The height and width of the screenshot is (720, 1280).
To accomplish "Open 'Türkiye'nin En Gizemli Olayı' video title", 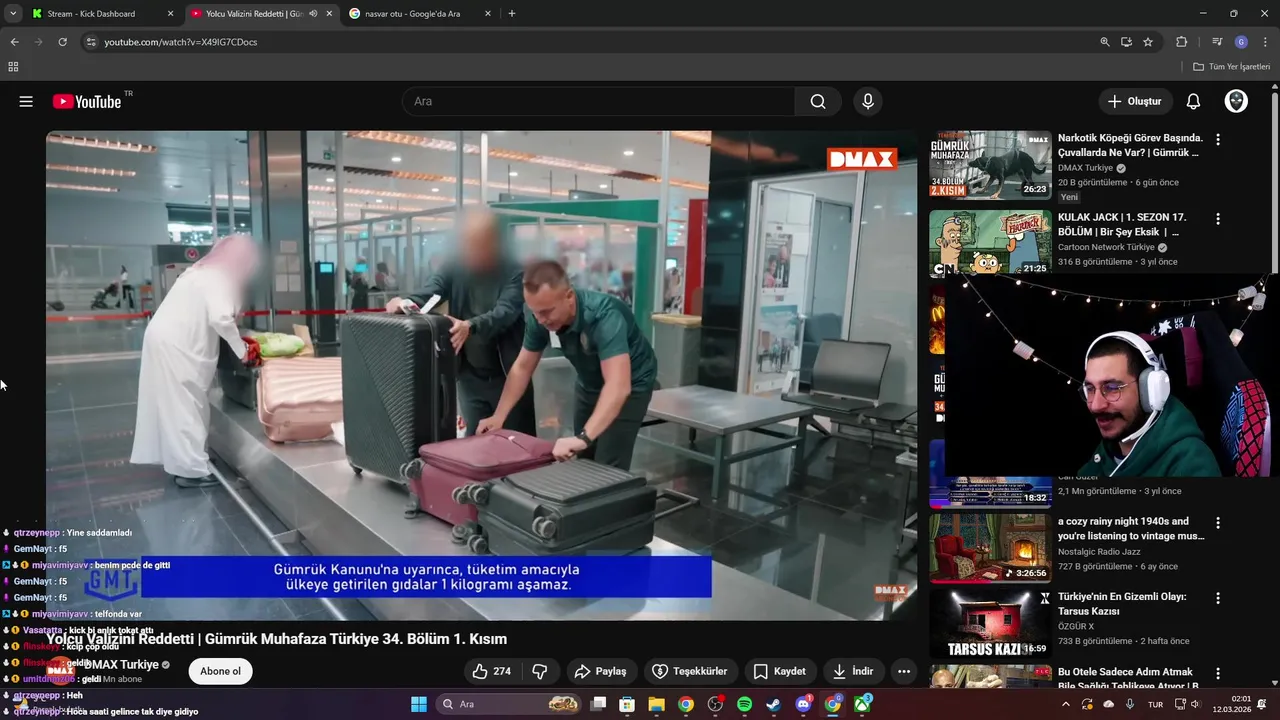I will (x=1122, y=604).
